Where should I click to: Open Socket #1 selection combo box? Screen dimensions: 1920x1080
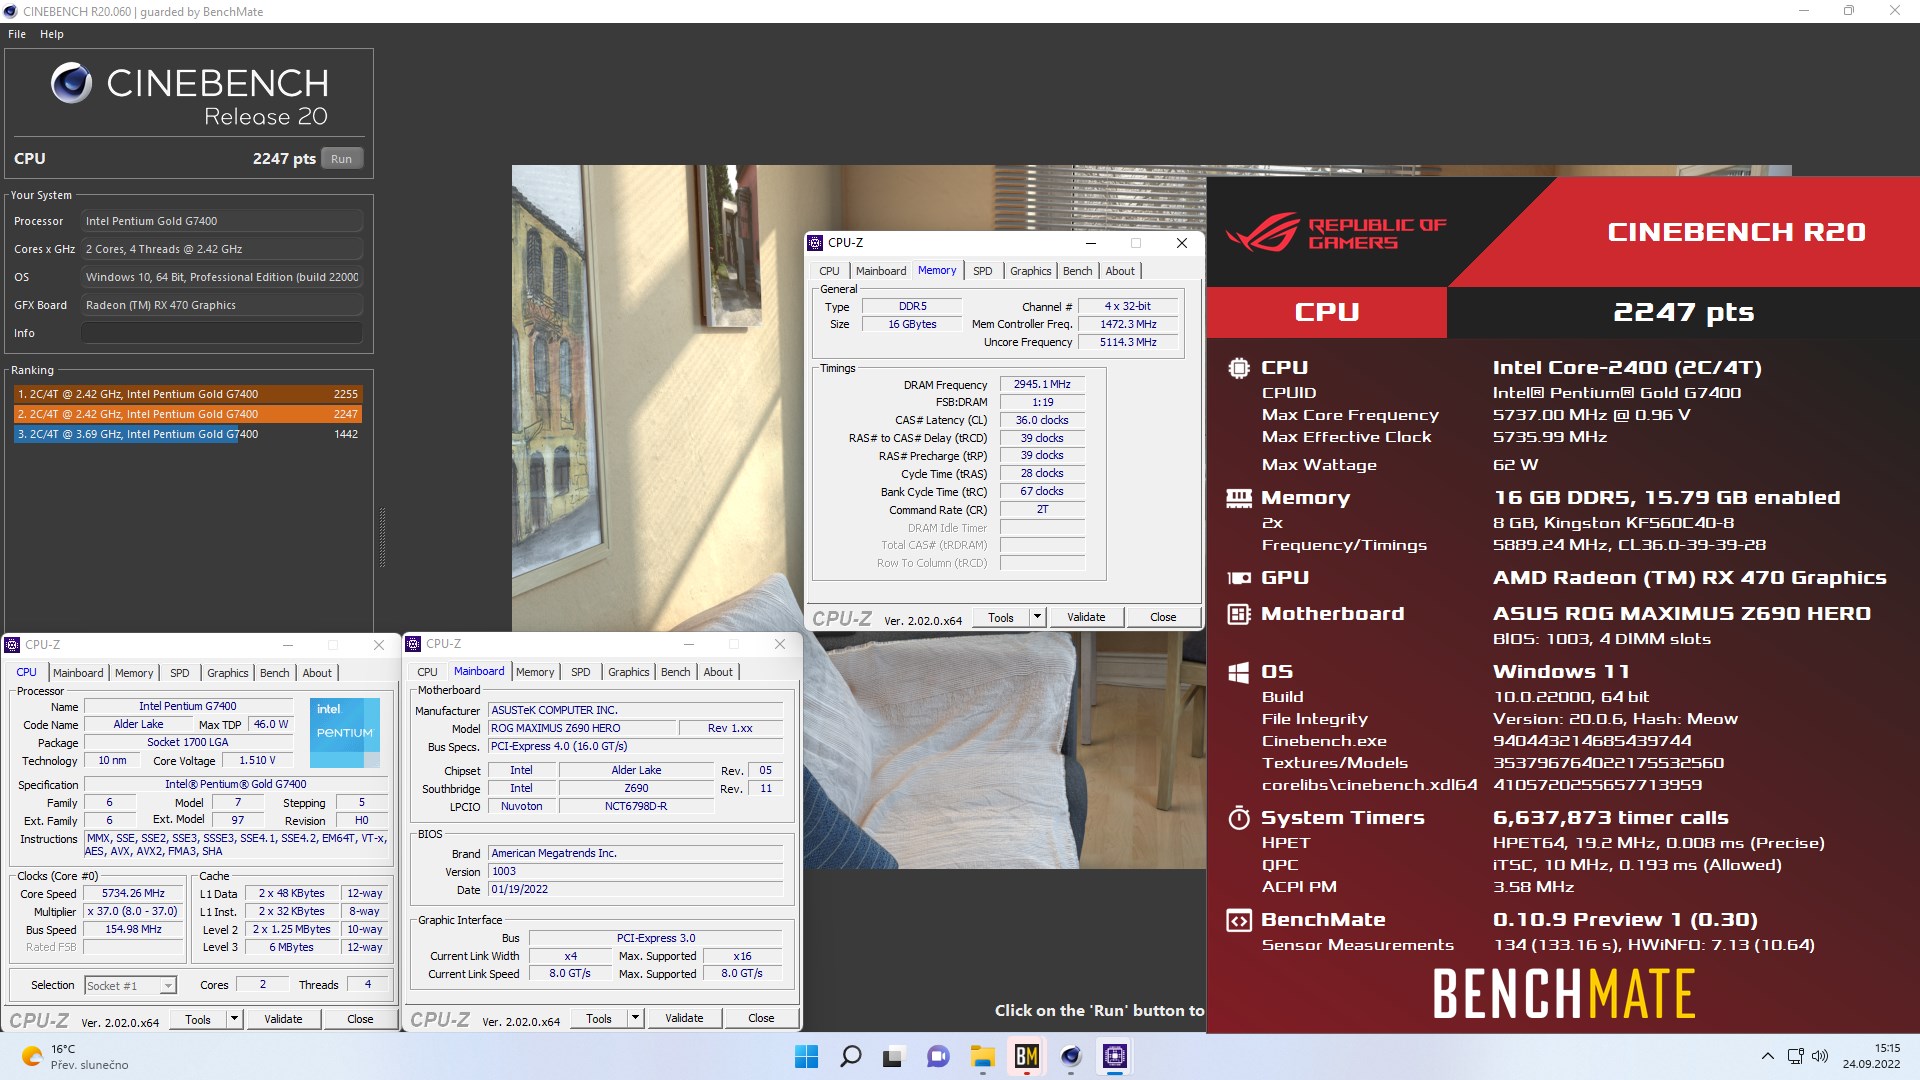[130, 986]
